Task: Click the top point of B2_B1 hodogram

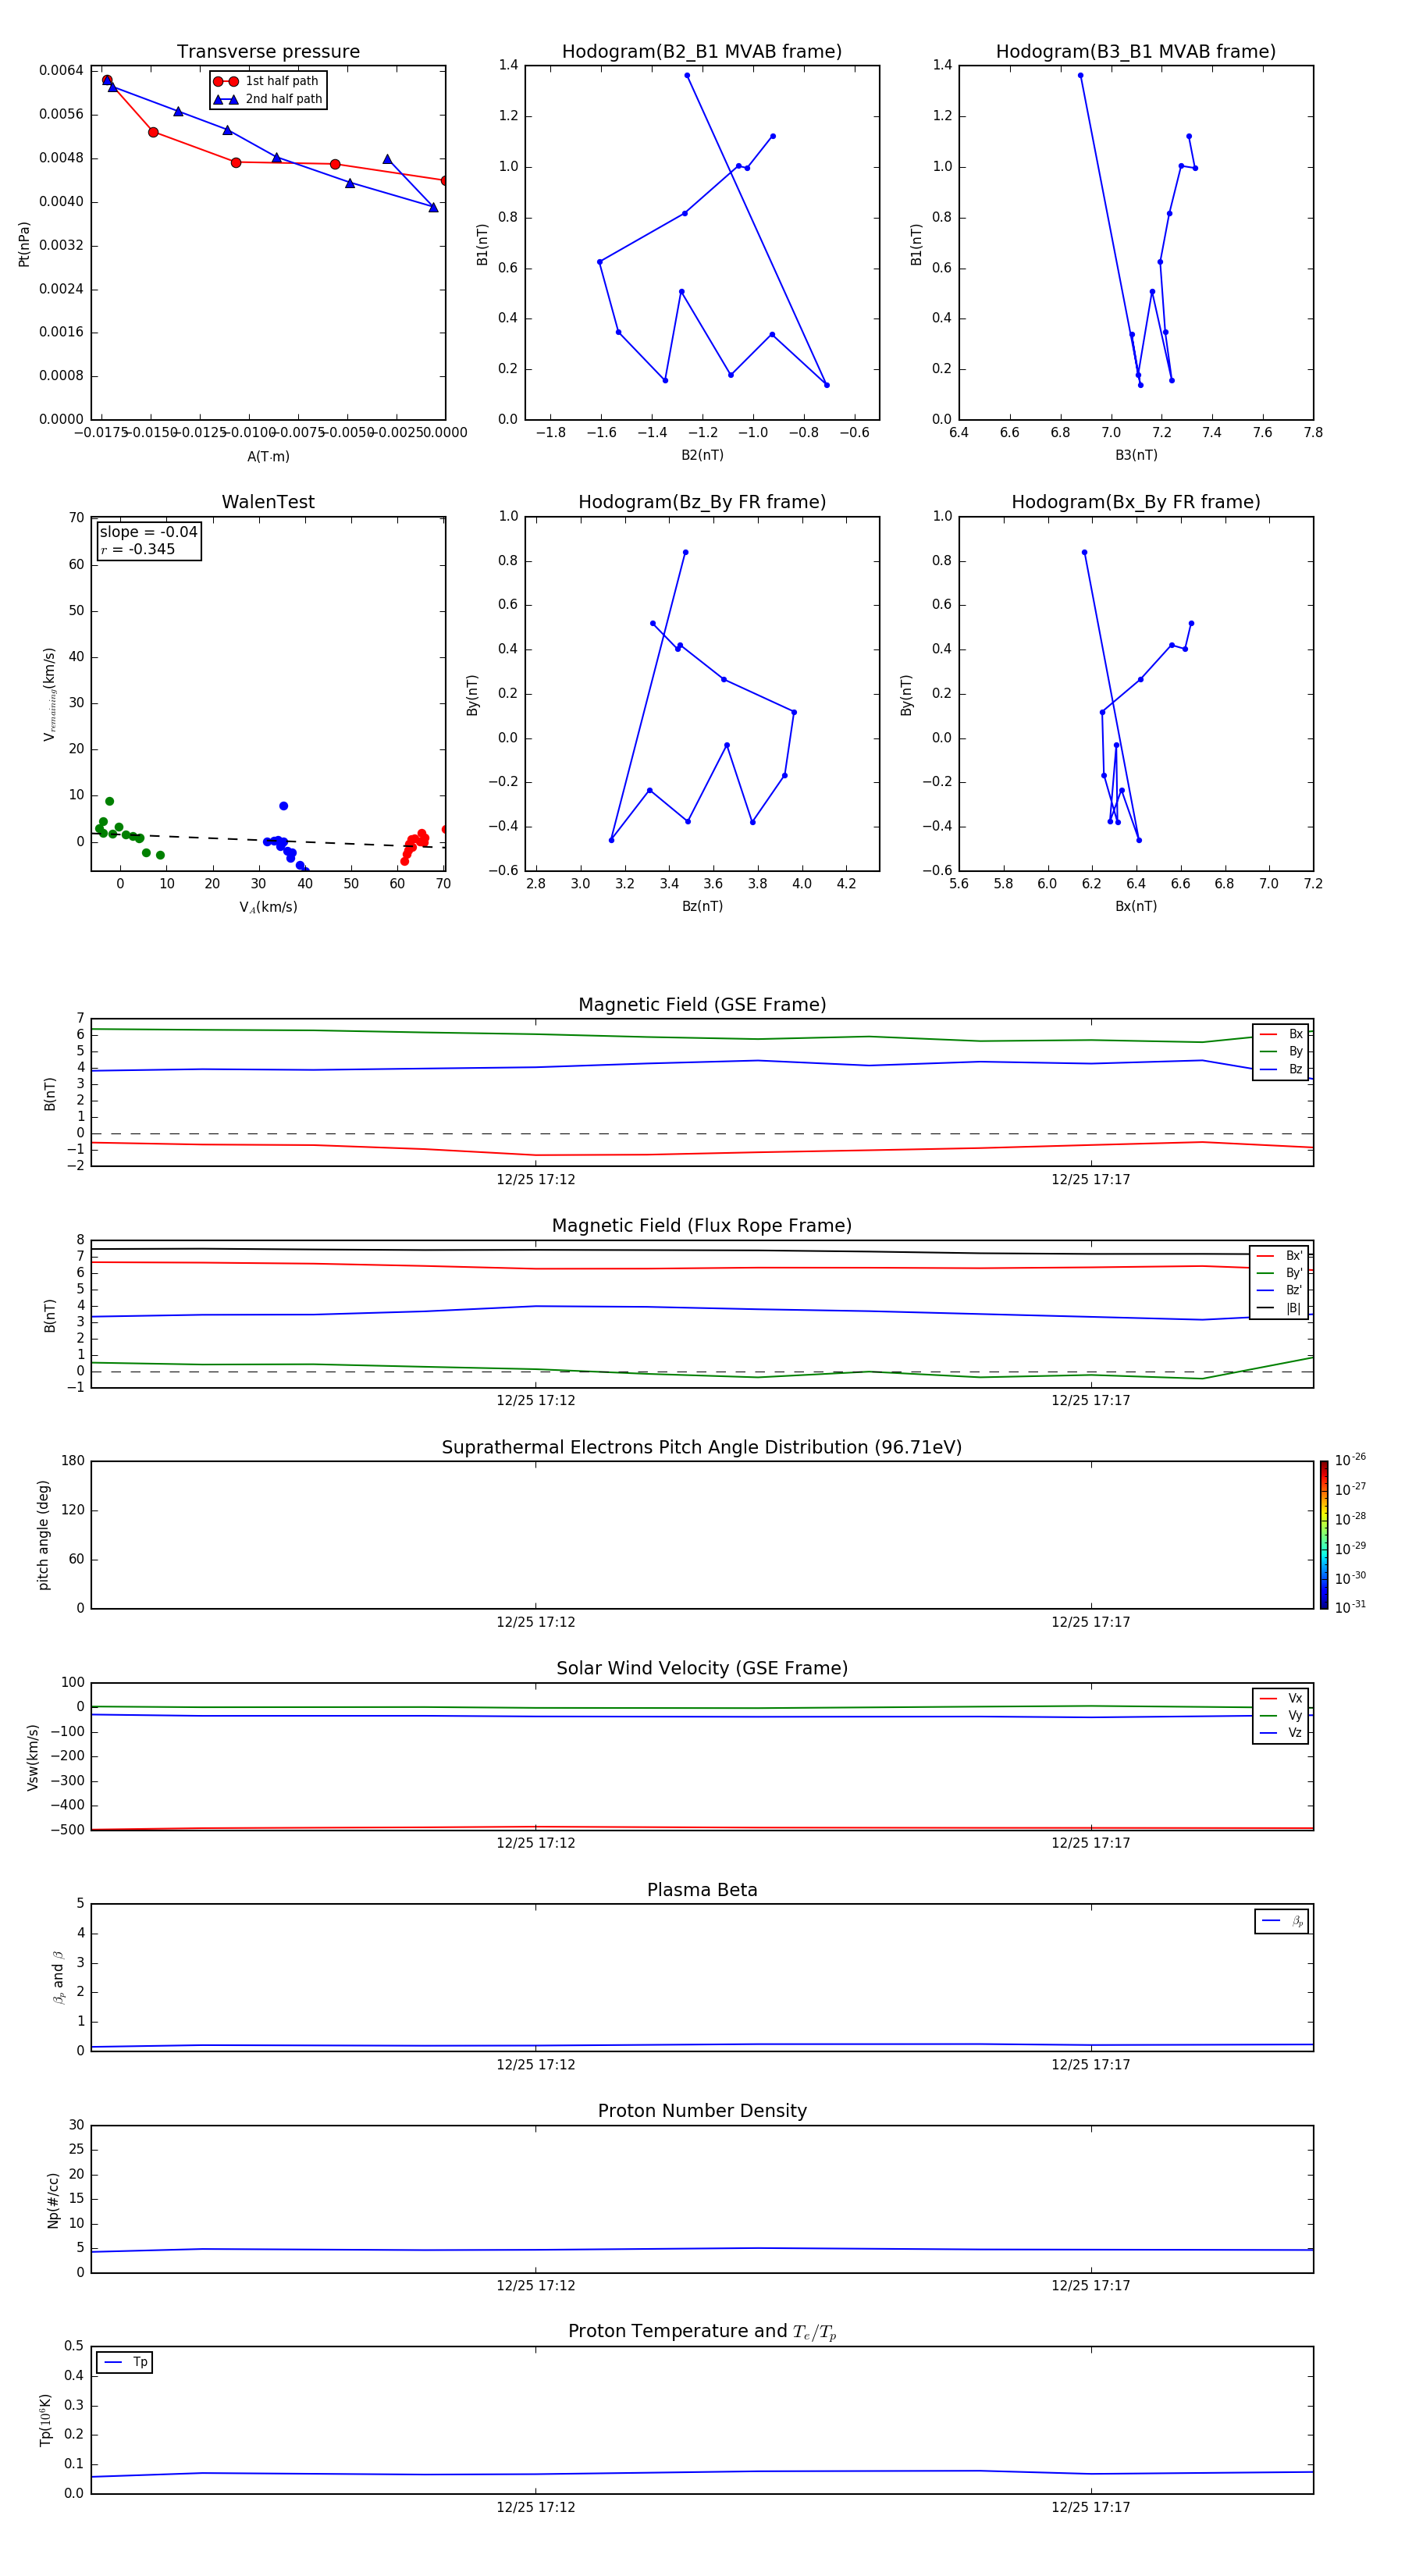Action: [687, 75]
